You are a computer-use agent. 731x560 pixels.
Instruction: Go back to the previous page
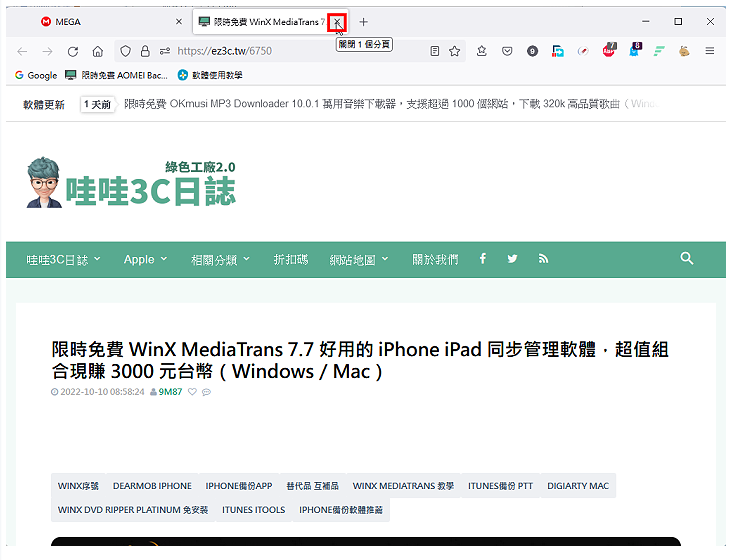click(22, 51)
